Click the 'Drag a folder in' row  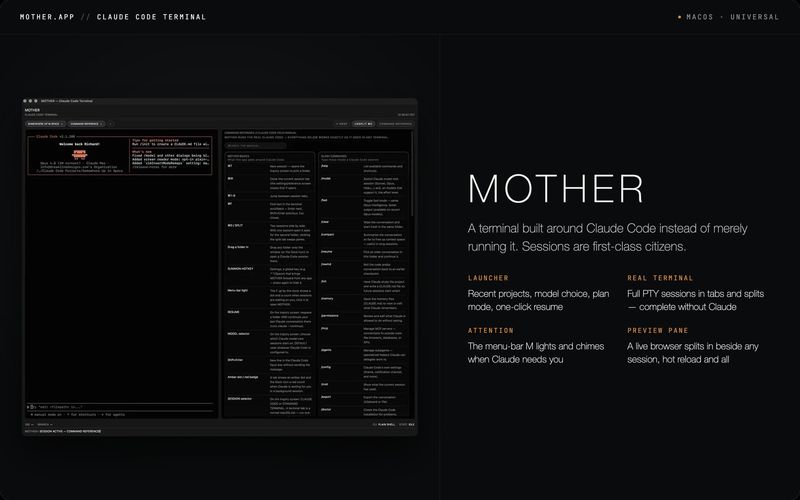click(270, 254)
